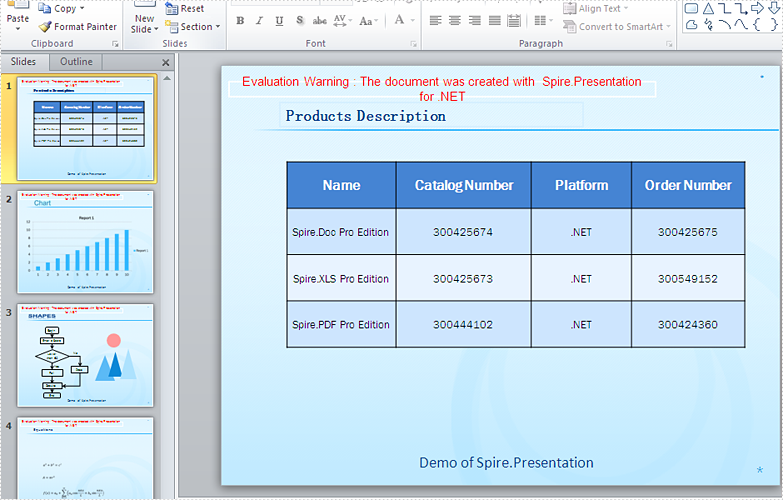The image size is (783, 500).
Task: Justify the text
Action: [494, 20]
